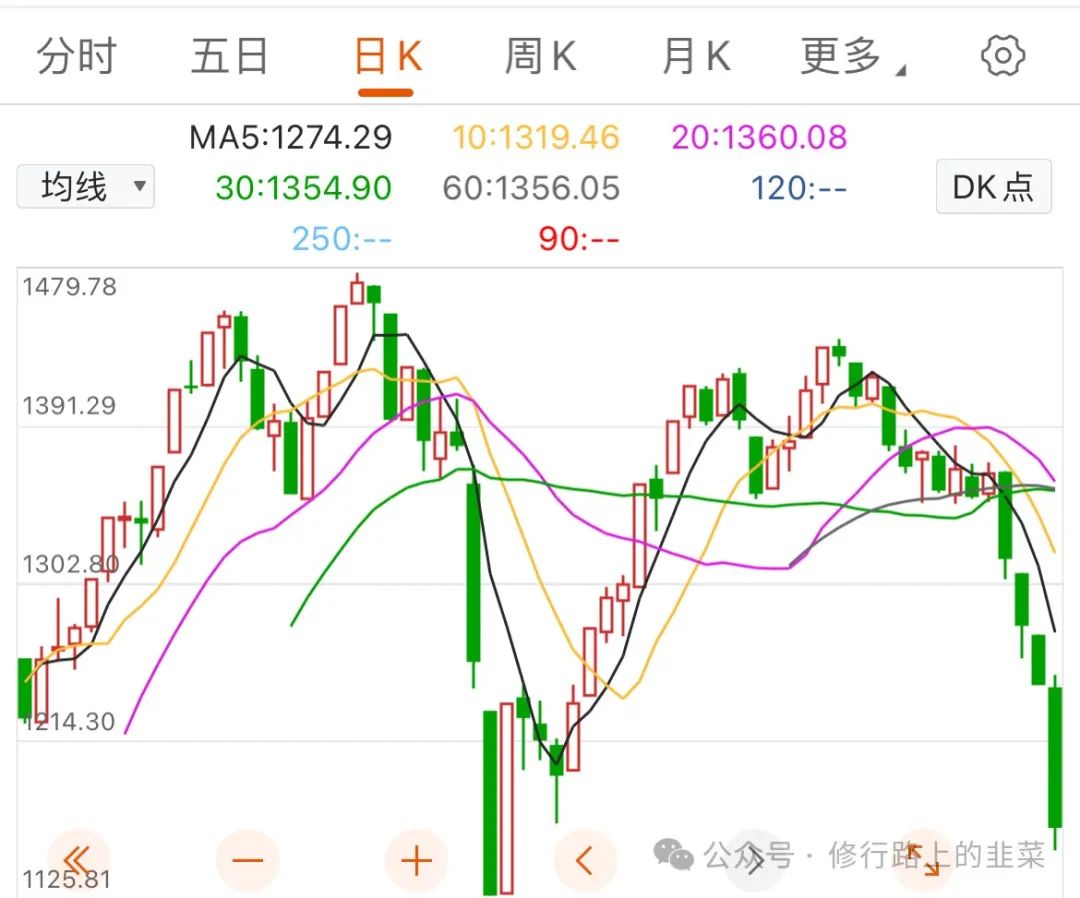Expand the 更多 period menu
1080x898 pixels.
(852, 57)
